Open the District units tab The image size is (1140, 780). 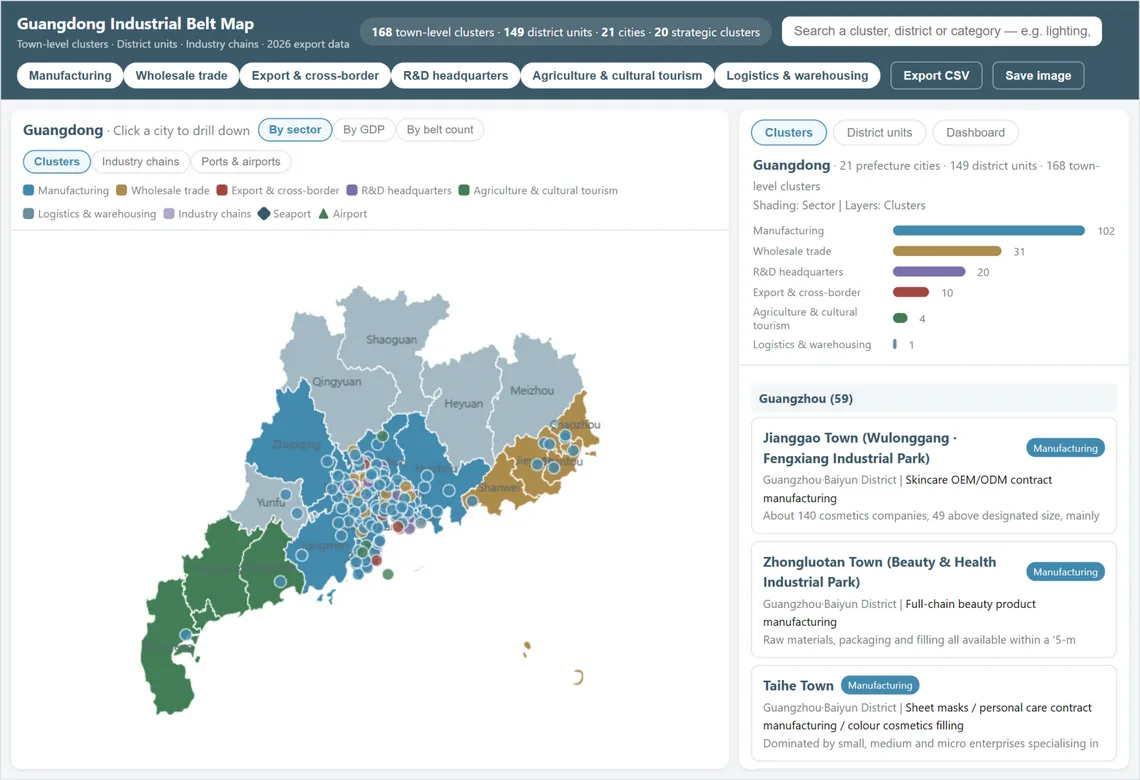(x=879, y=132)
